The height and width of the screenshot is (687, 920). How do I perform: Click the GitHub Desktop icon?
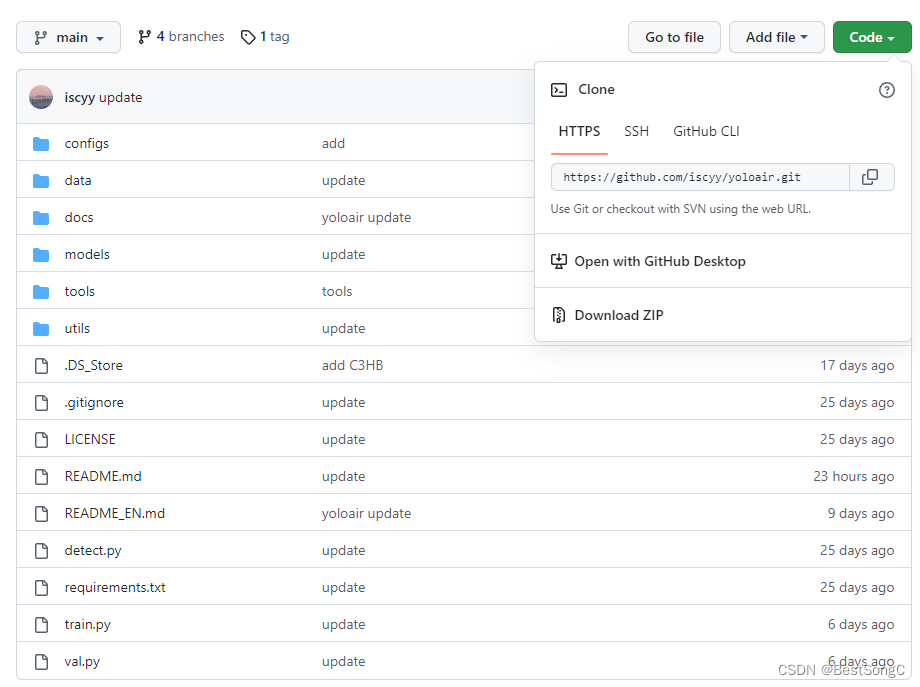tap(559, 261)
